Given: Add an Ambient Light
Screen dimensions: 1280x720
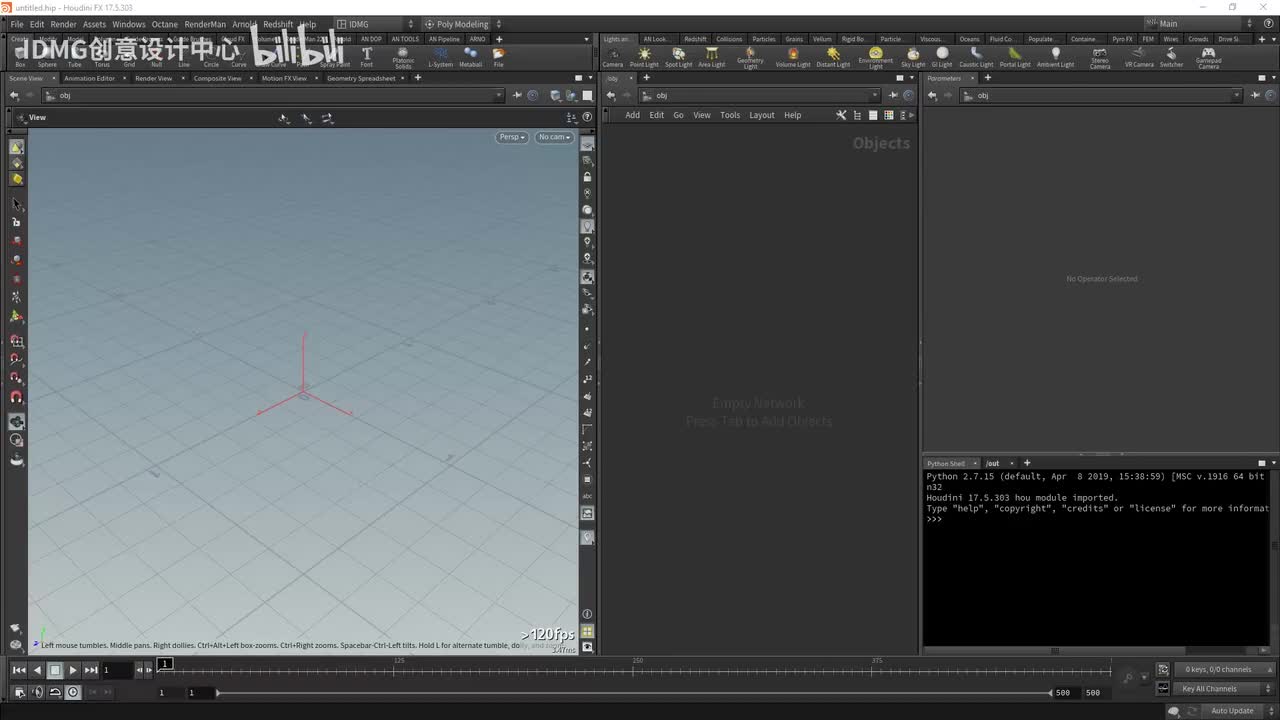Looking at the screenshot, I should coord(1055,57).
